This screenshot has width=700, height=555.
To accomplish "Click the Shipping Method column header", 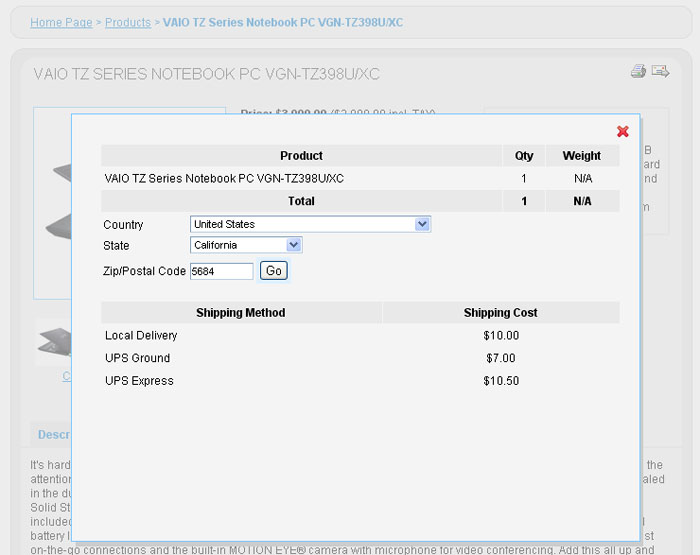I will (x=241, y=313).
